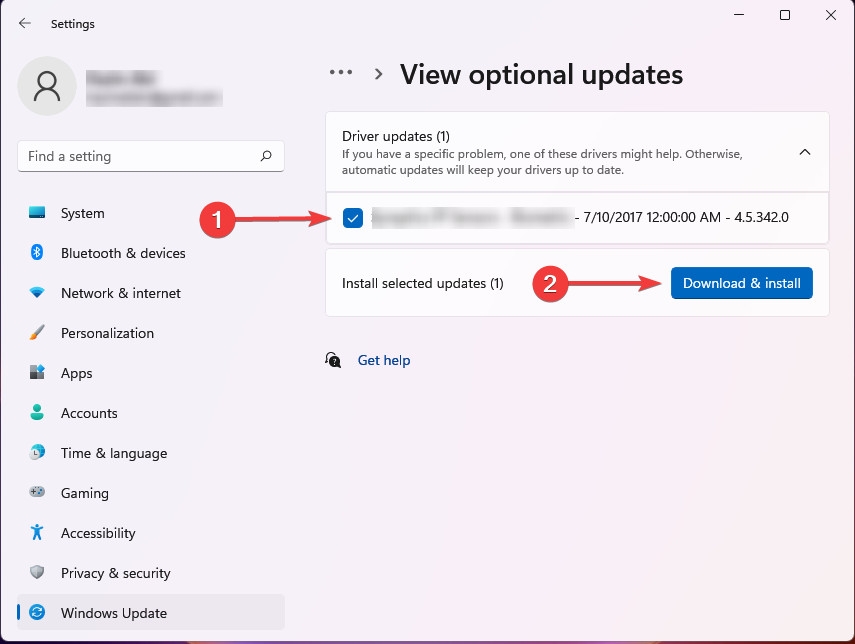
Task: Click the Gaming controller icon
Action: click(x=37, y=492)
